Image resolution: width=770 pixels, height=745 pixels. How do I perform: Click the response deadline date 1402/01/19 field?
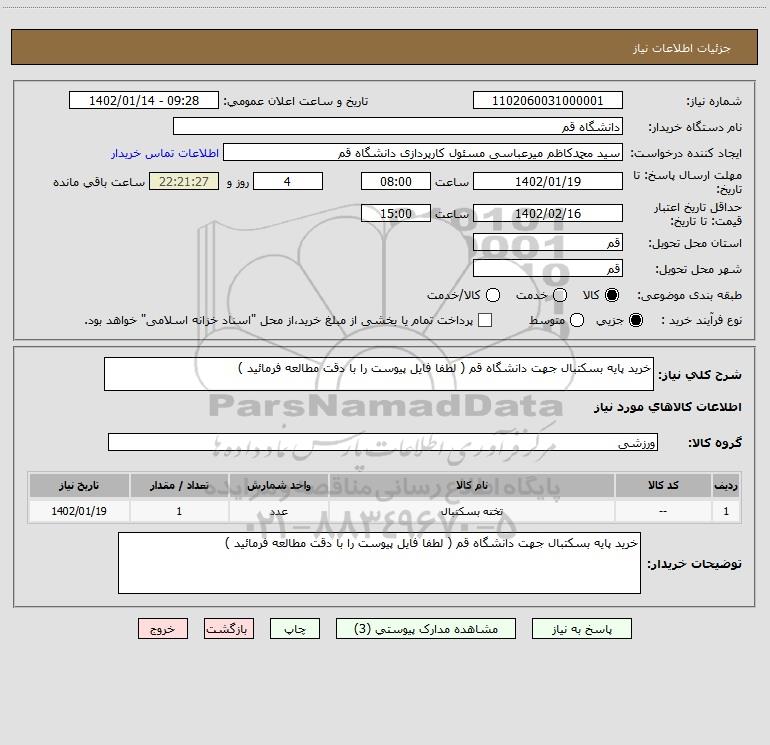click(x=548, y=181)
